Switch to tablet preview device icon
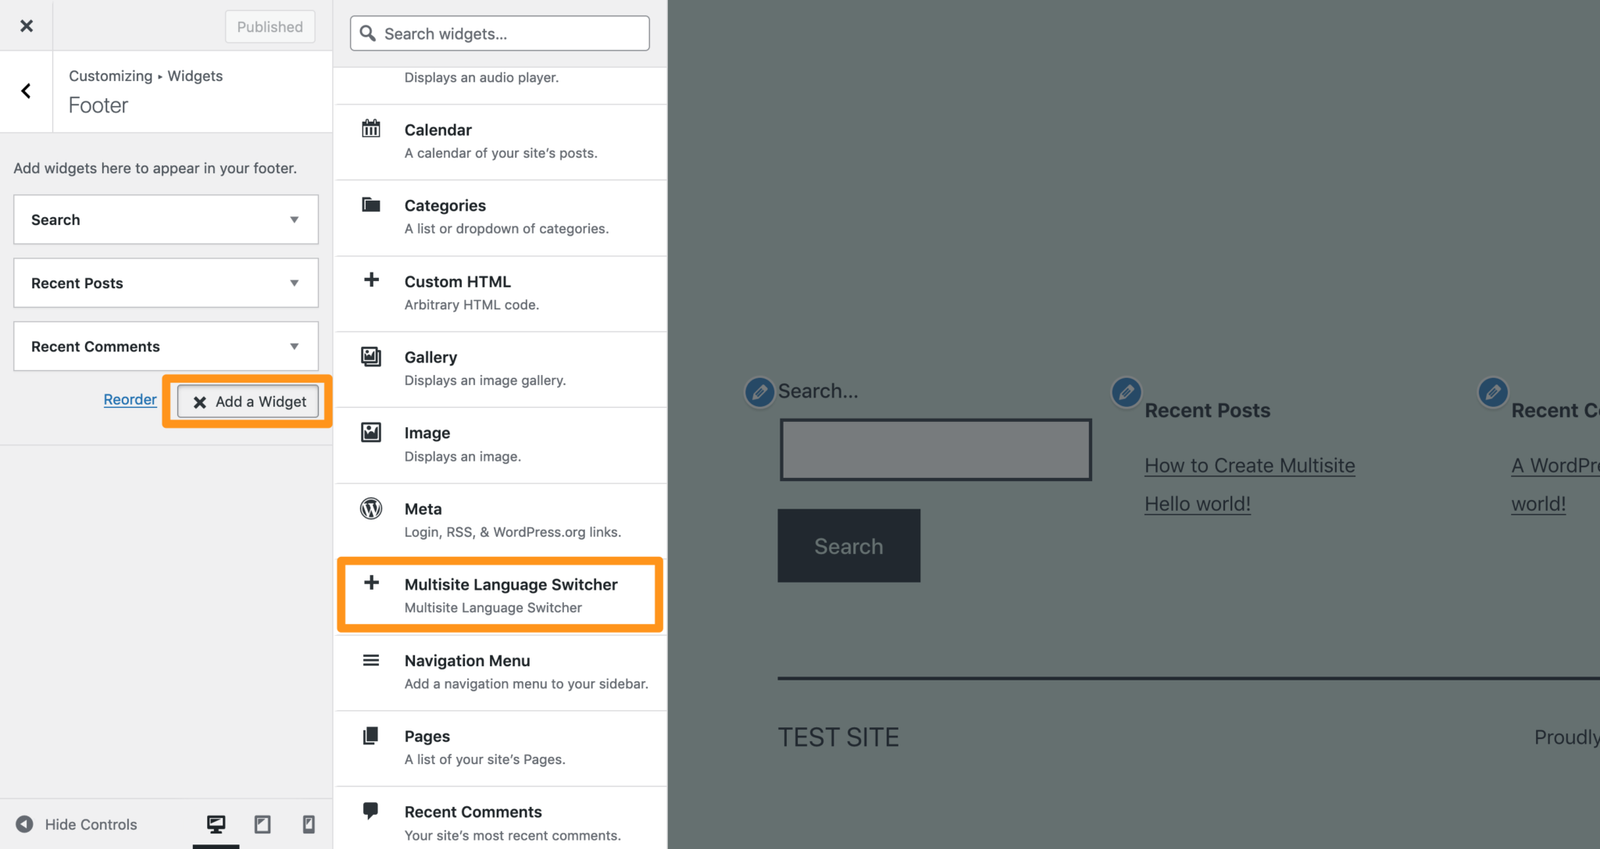Screen dimensions: 1600x849 point(262,824)
